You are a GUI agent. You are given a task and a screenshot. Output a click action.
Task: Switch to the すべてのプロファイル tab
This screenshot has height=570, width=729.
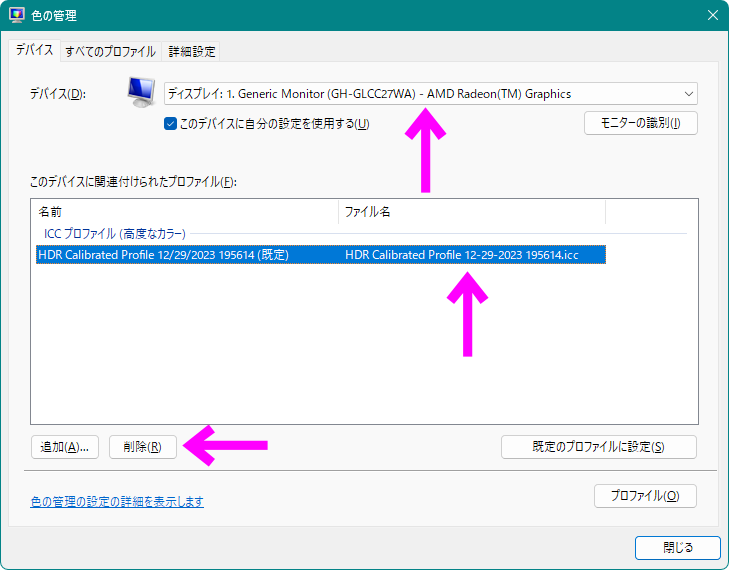[x=111, y=51]
